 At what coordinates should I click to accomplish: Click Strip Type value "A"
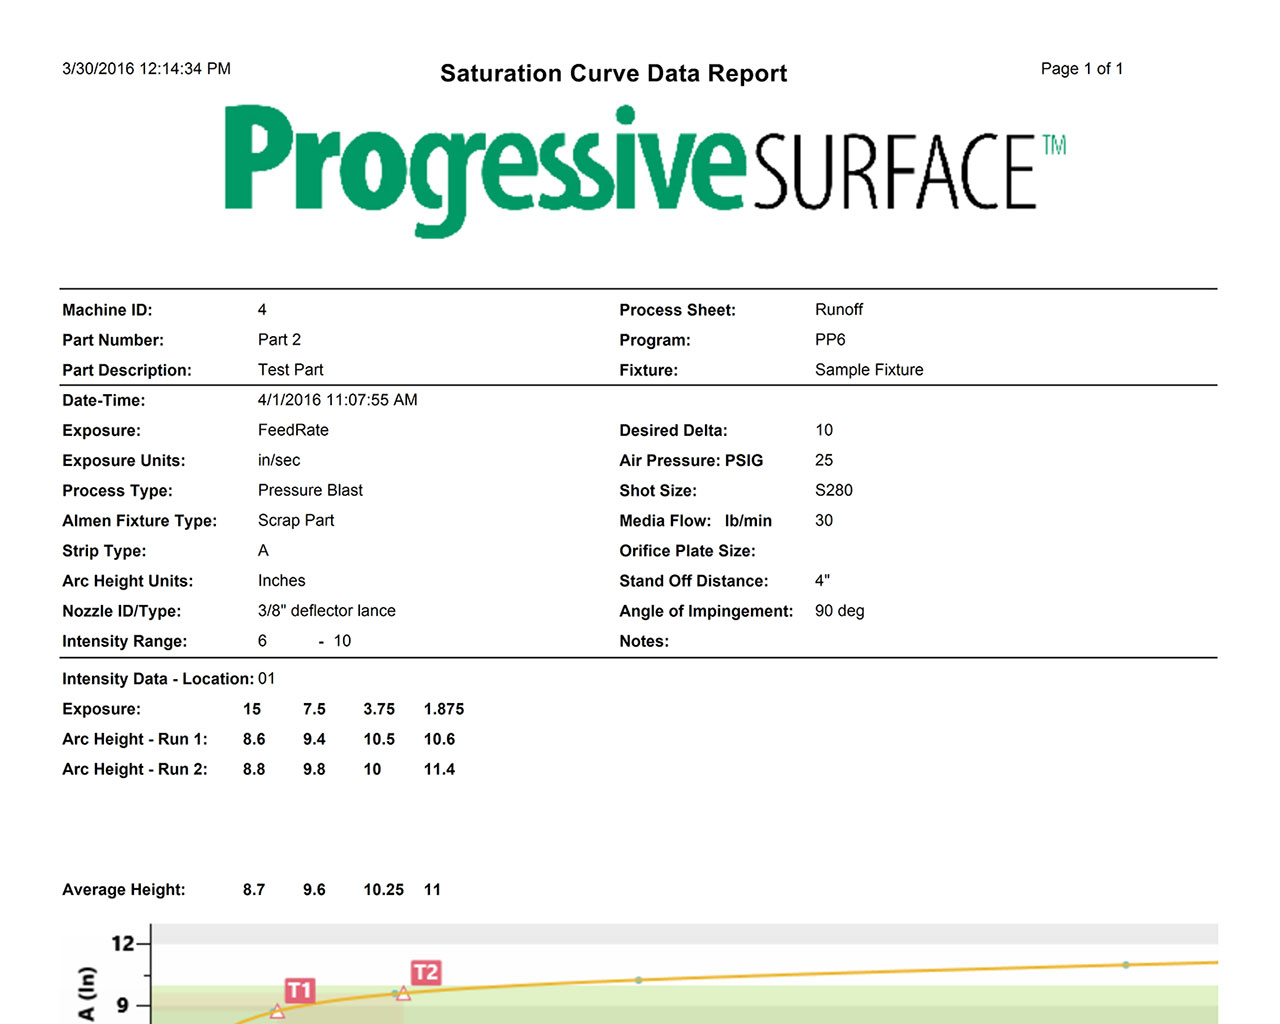(263, 550)
